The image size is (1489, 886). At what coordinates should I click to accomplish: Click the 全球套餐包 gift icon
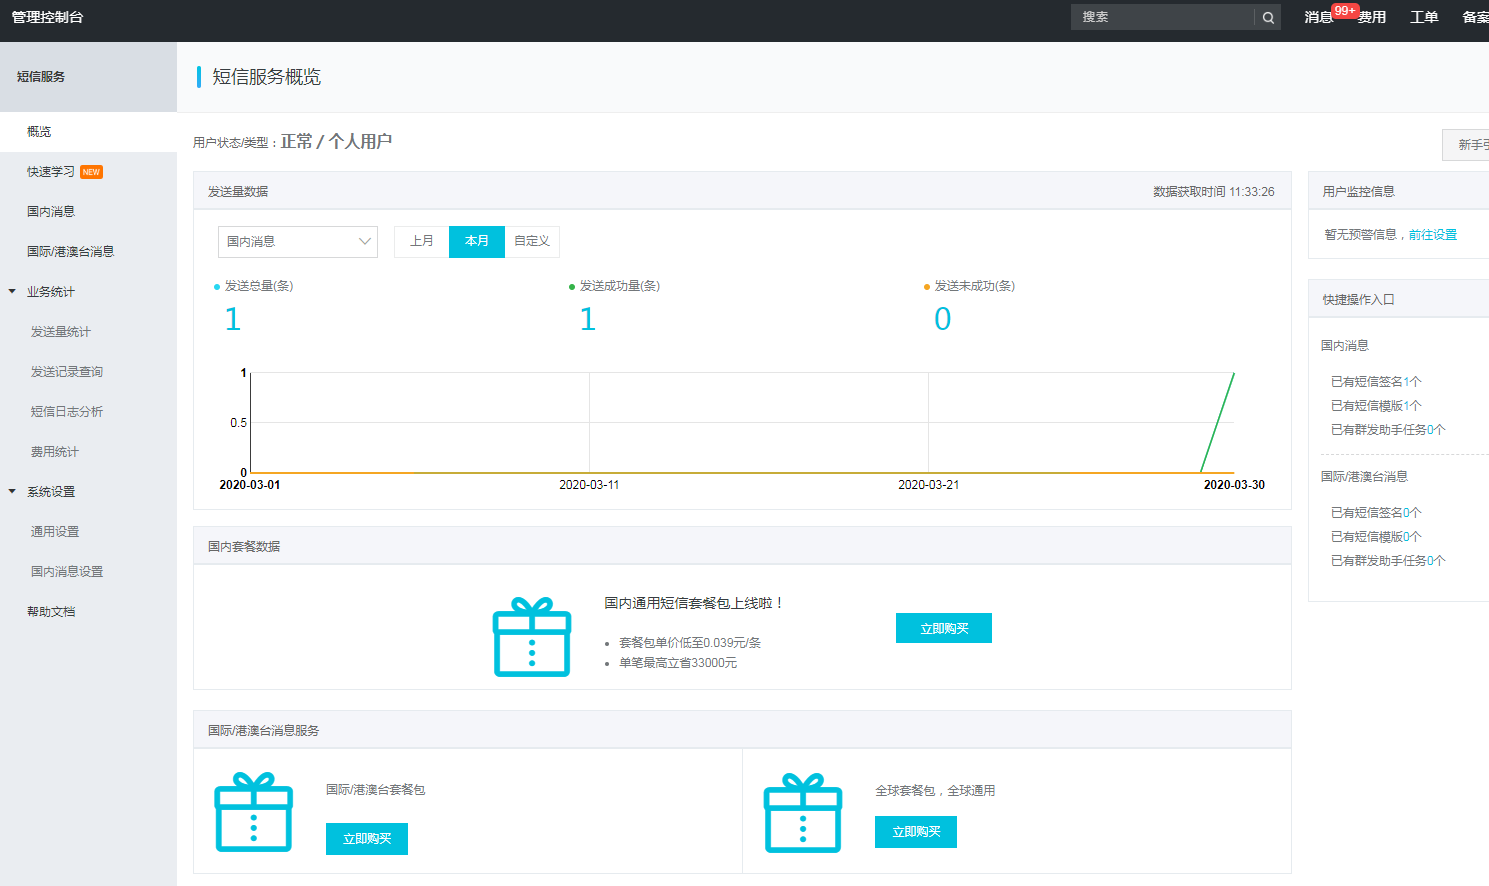(x=803, y=813)
